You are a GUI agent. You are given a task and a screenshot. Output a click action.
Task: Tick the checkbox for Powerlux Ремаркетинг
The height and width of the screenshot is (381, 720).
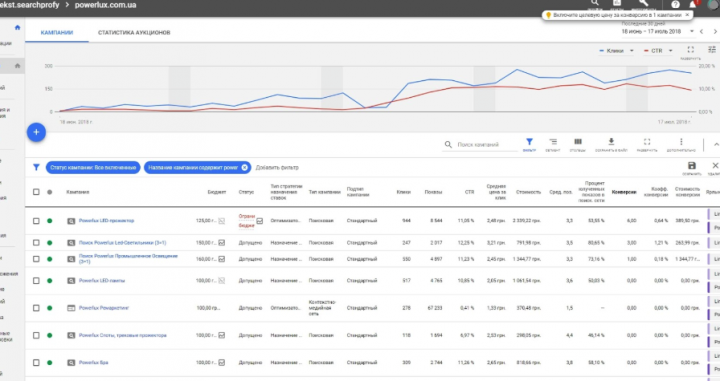36,308
